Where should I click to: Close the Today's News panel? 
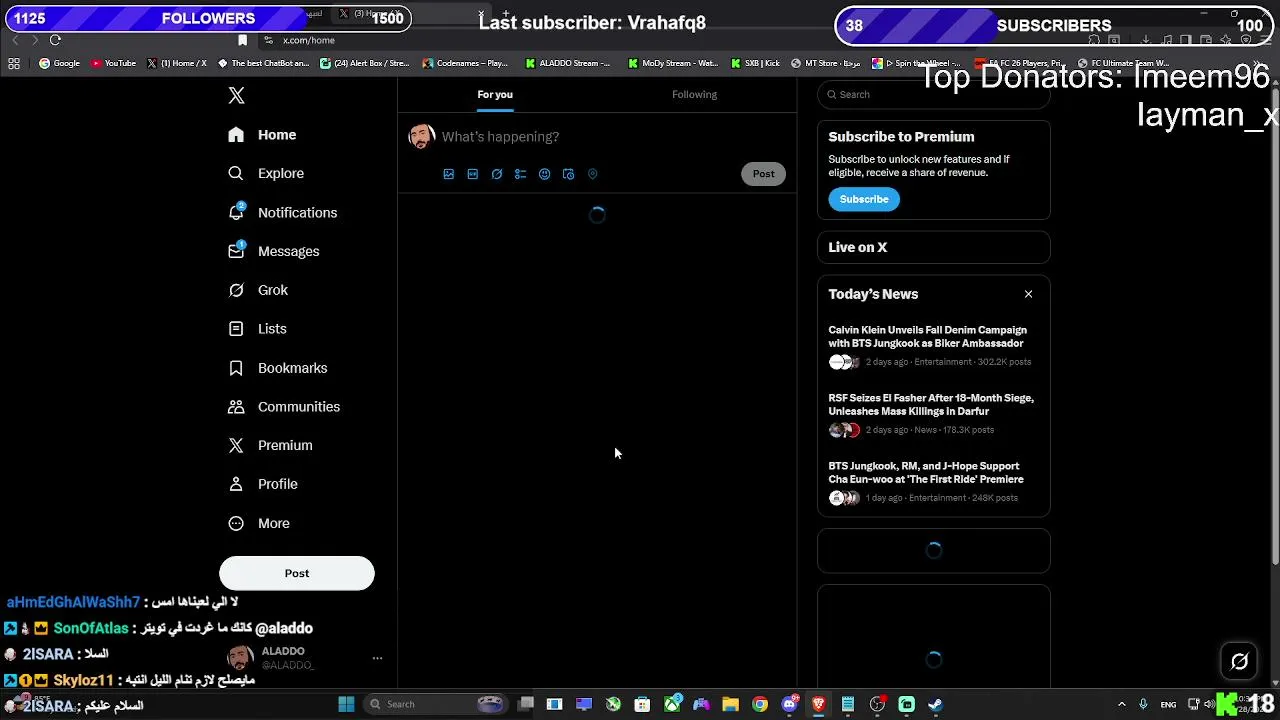pos(1028,294)
